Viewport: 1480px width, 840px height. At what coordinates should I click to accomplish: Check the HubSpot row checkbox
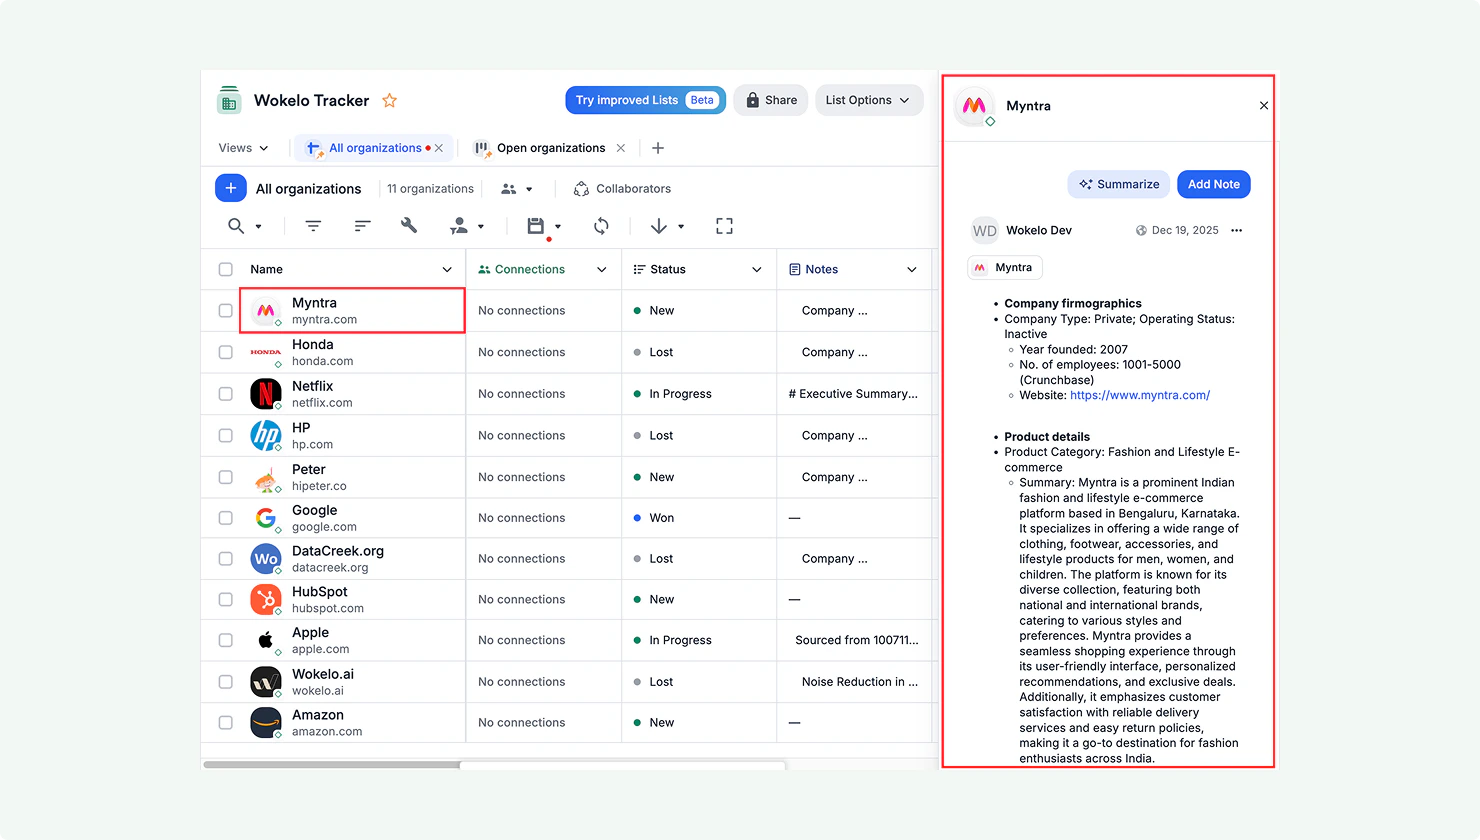[x=226, y=599]
